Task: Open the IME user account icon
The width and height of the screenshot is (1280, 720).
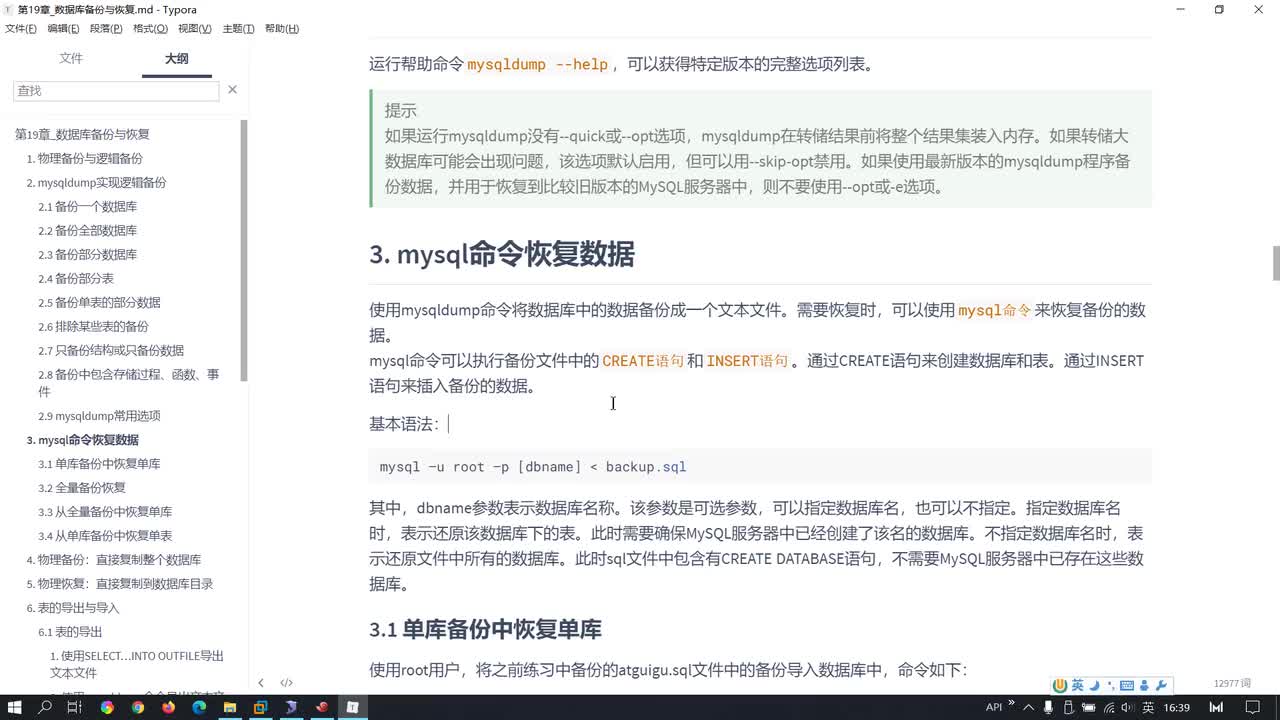Action: [1144, 685]
